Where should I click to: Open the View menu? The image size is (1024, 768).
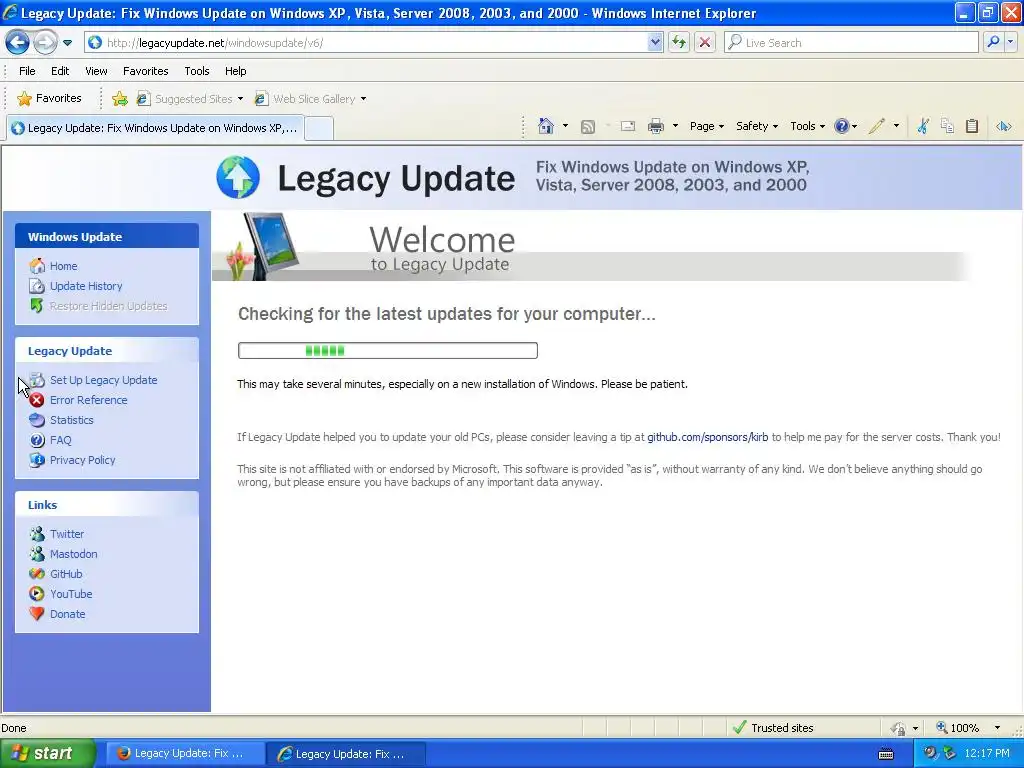[96, 71]
